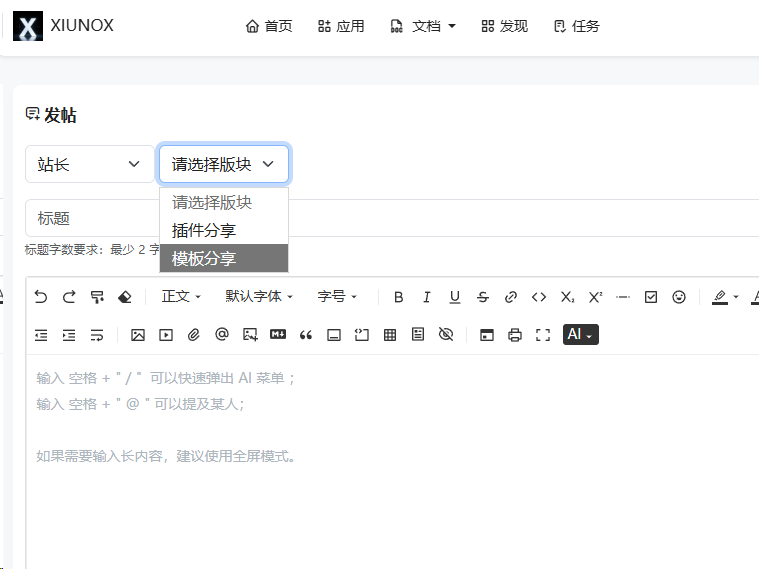Open the AI dropdown button
759x569 pixels.
point(580,335)
